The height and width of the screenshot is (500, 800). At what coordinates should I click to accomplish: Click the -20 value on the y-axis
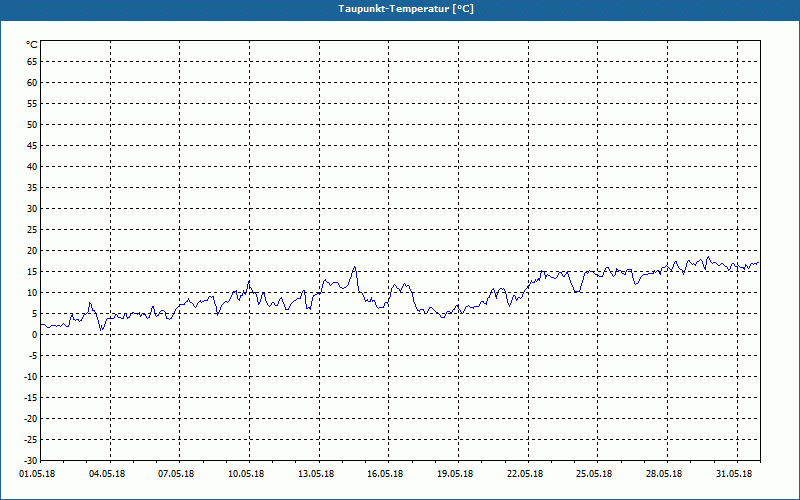tap(31, 418)
